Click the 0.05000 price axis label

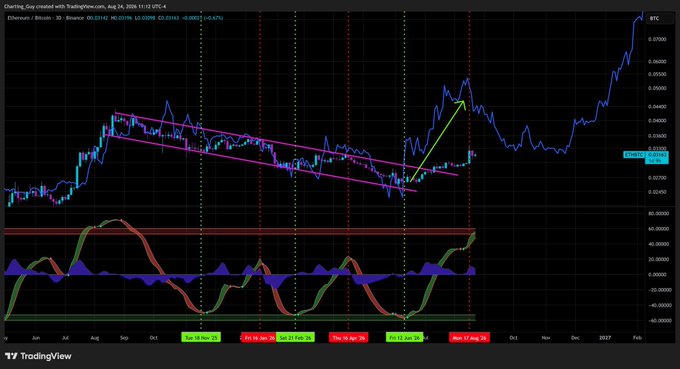[657, 88]
